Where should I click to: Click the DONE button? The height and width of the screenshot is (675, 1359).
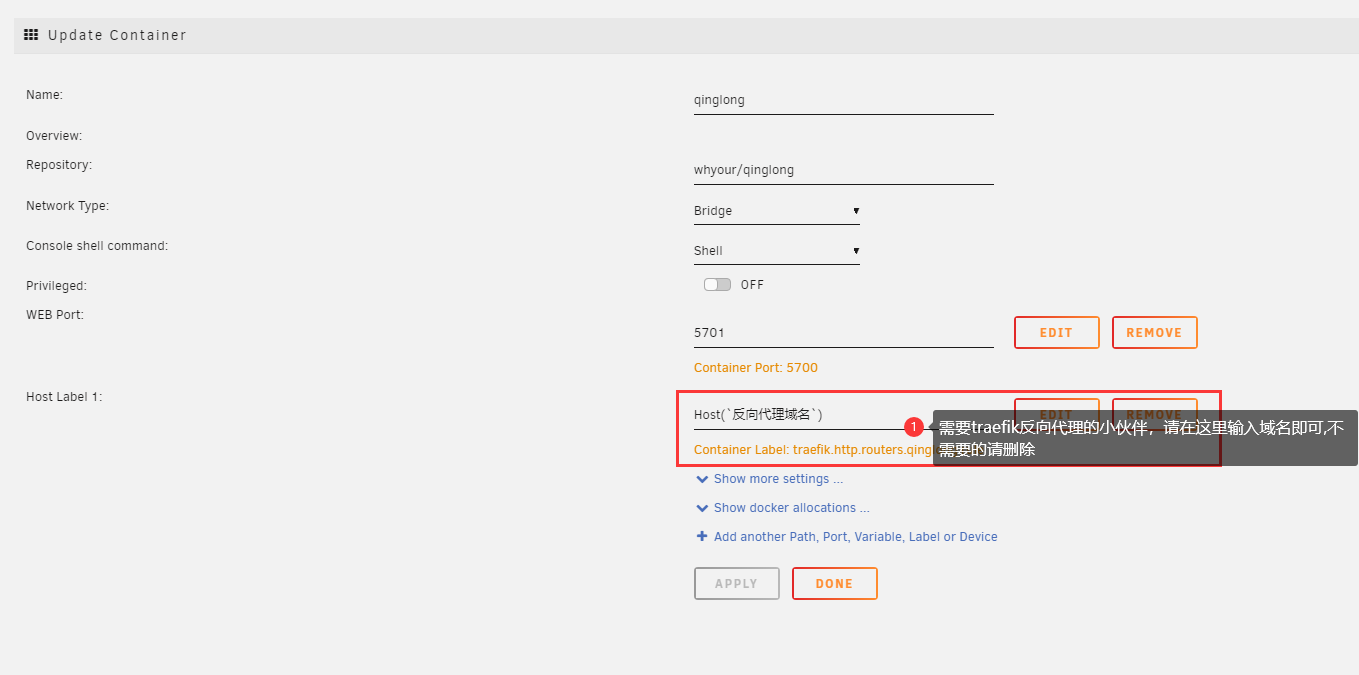[834, 584]
